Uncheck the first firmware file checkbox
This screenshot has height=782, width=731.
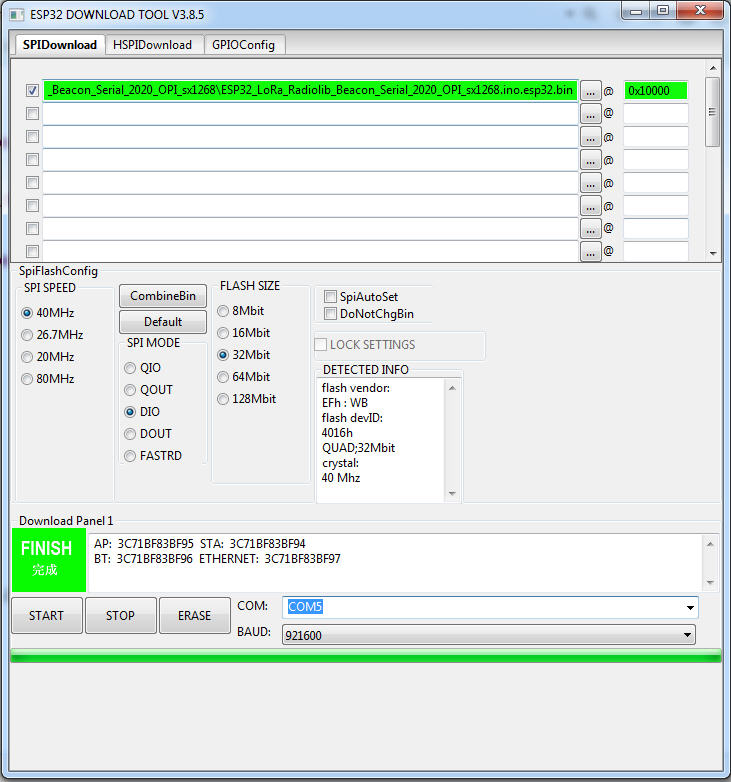32,91
